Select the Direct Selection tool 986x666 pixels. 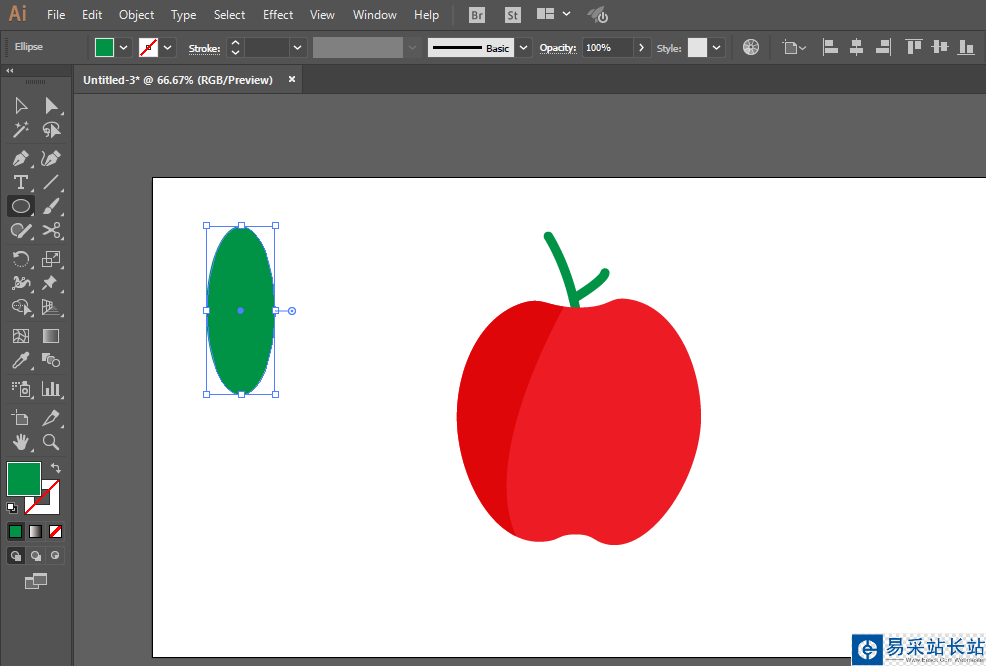(x=51, y=105)
